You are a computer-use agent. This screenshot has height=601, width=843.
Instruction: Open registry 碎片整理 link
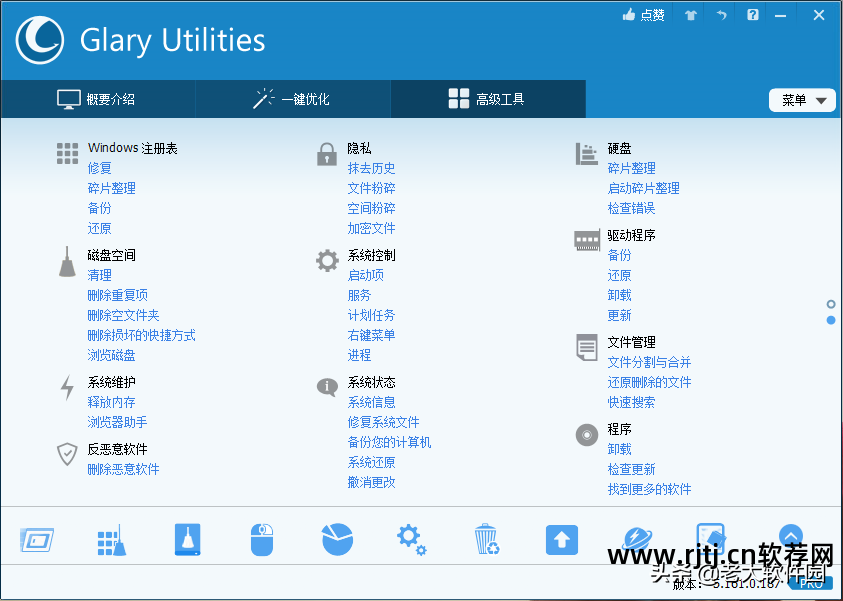[111, 188]
